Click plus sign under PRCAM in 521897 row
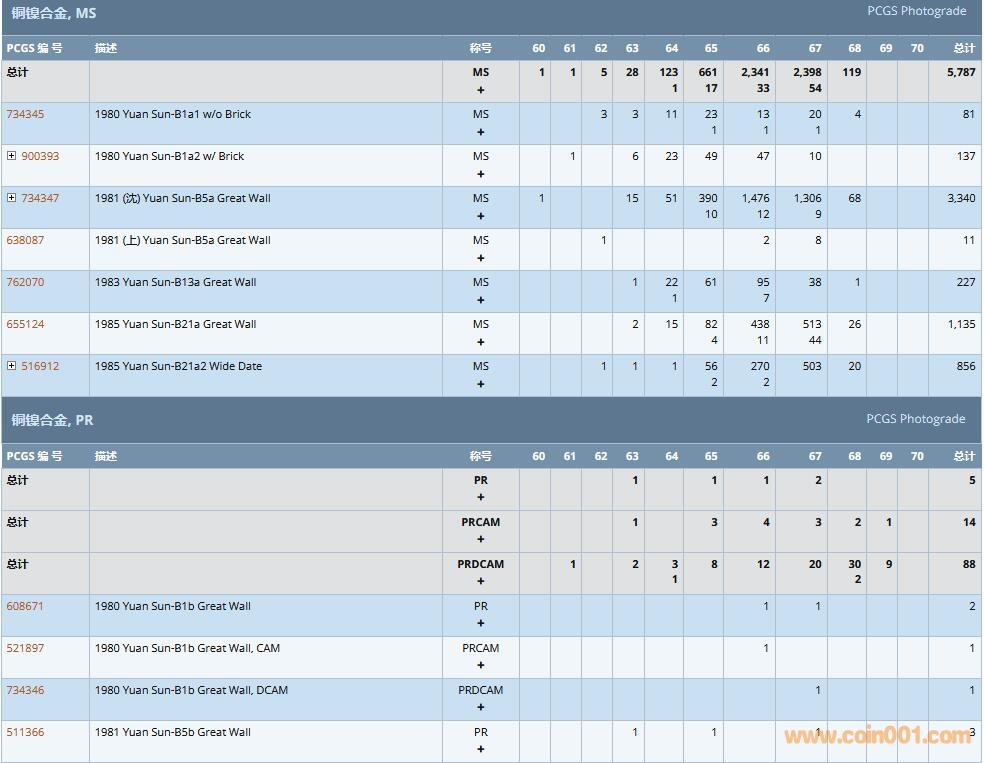This screenshot has height=763, width=984. pyautogui.click(x=481, y=665)
